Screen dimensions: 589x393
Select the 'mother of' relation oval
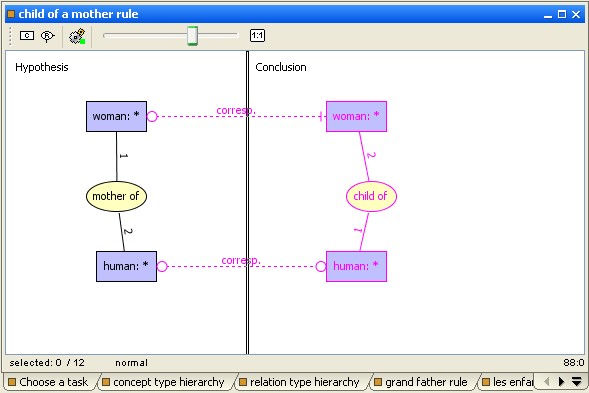pyautogui.click(x=116, y=196)
